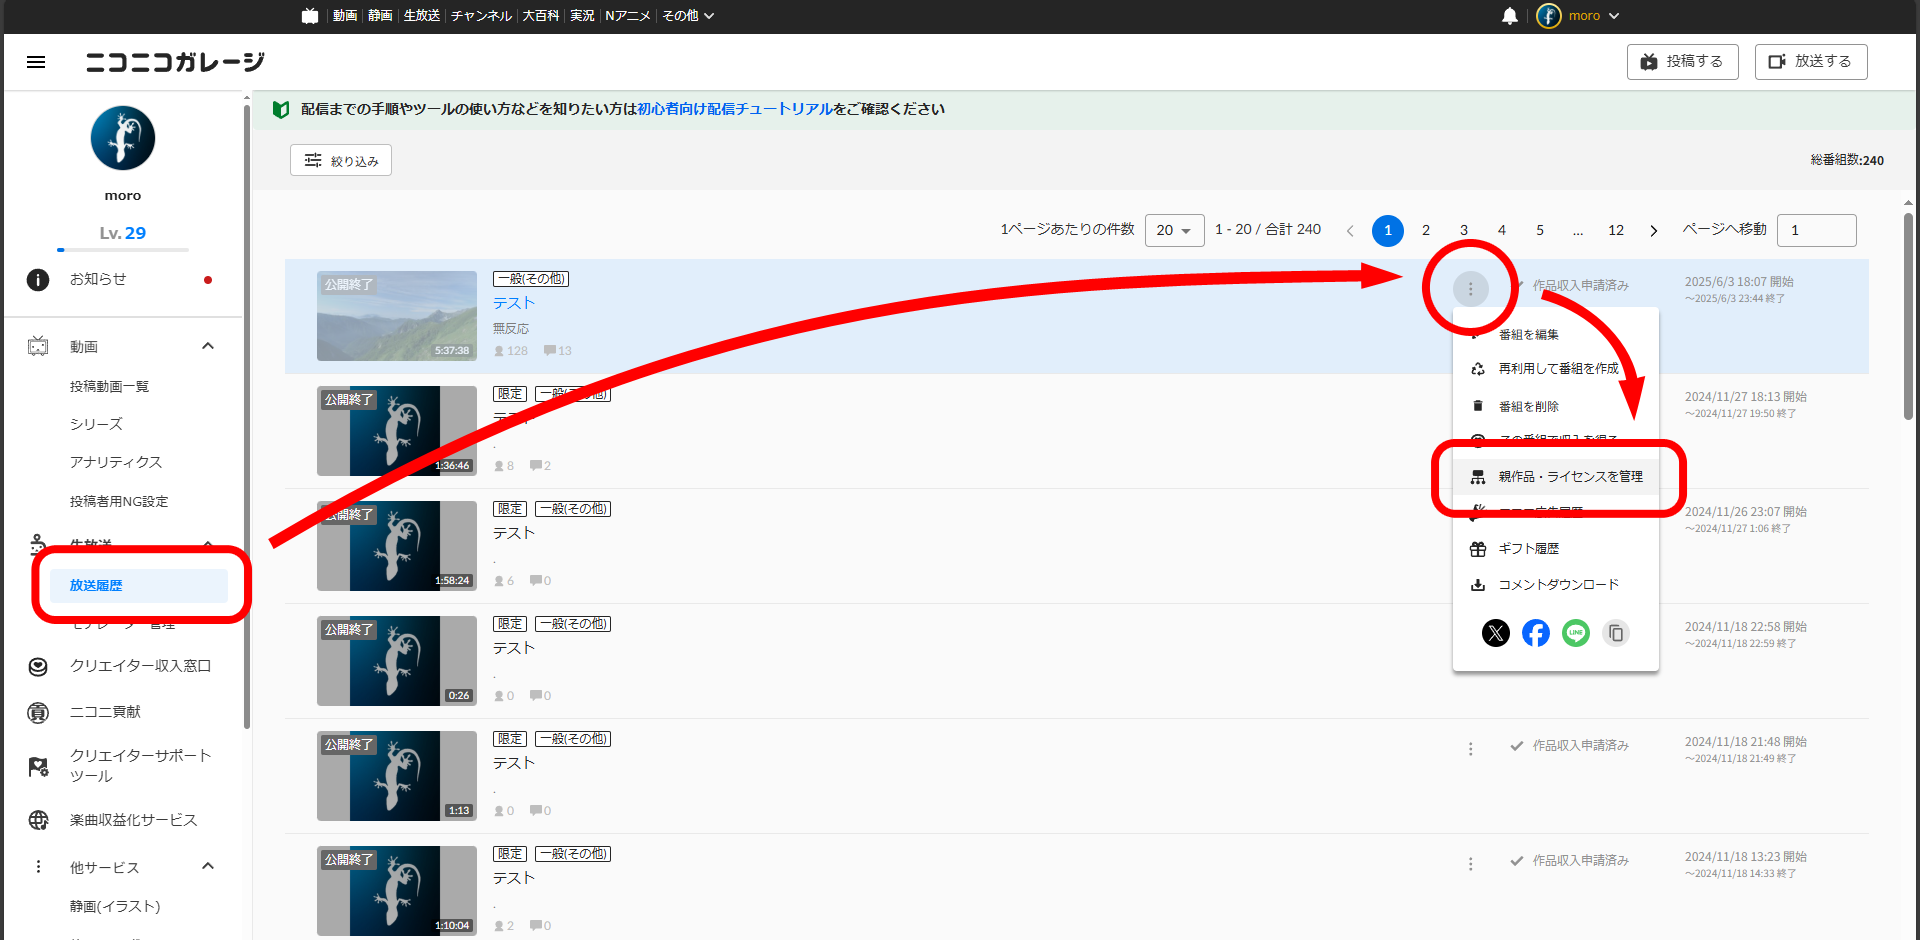Select ギフト履歴 from the menu

(x=1555, y=549)
